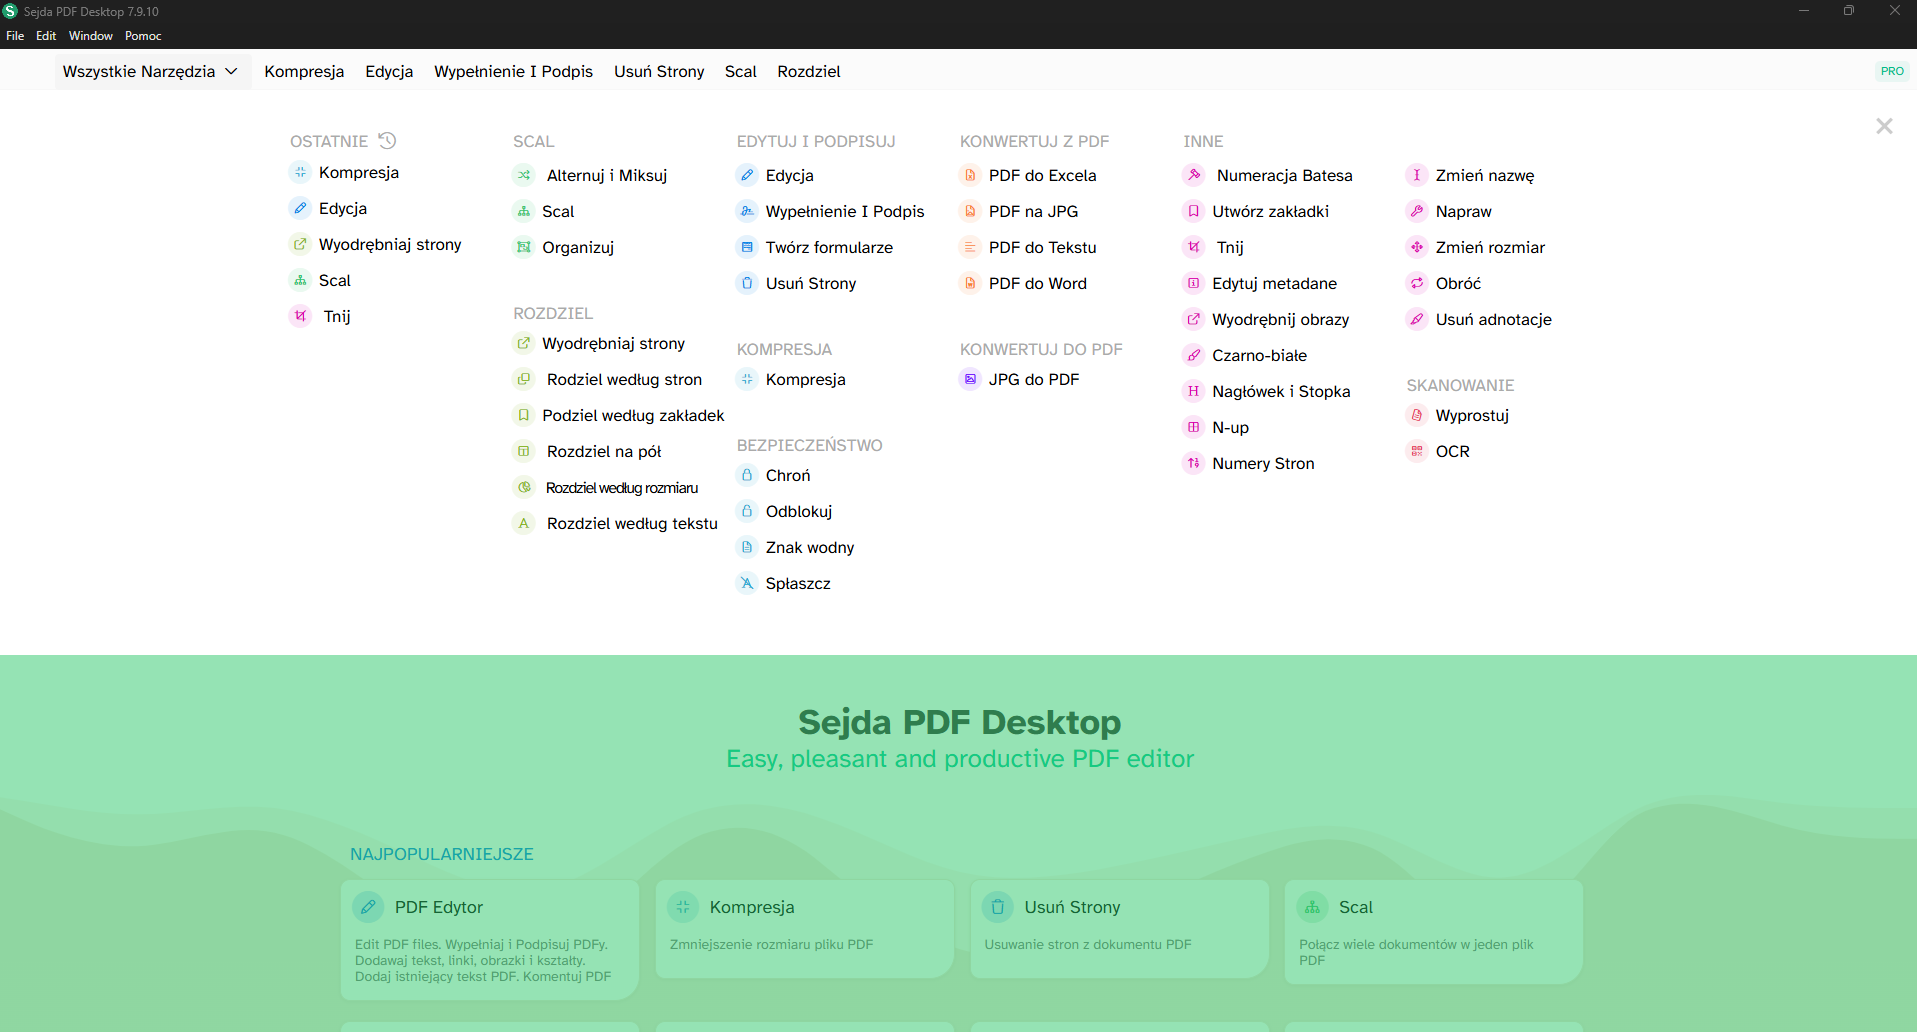This screenshot has width=1917, height=1032.
Task: Click the Kompresja icon under Ostatnie
Action: point(300,172)
